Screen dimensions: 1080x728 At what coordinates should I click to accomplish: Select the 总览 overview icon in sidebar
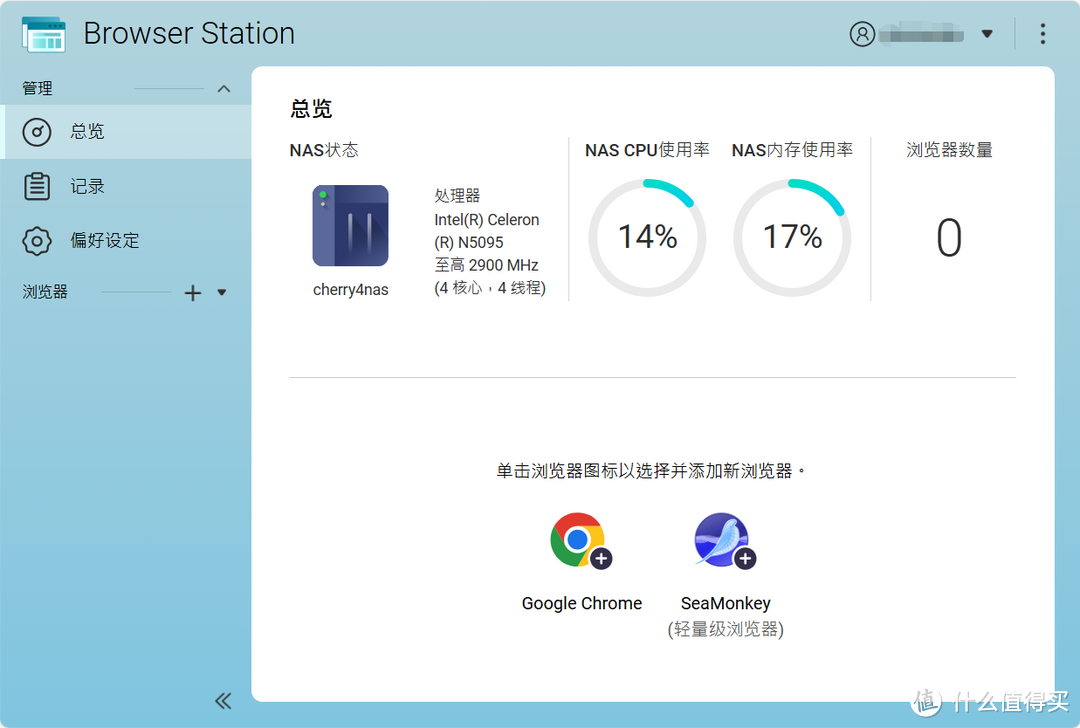click(x=36, y=131)
